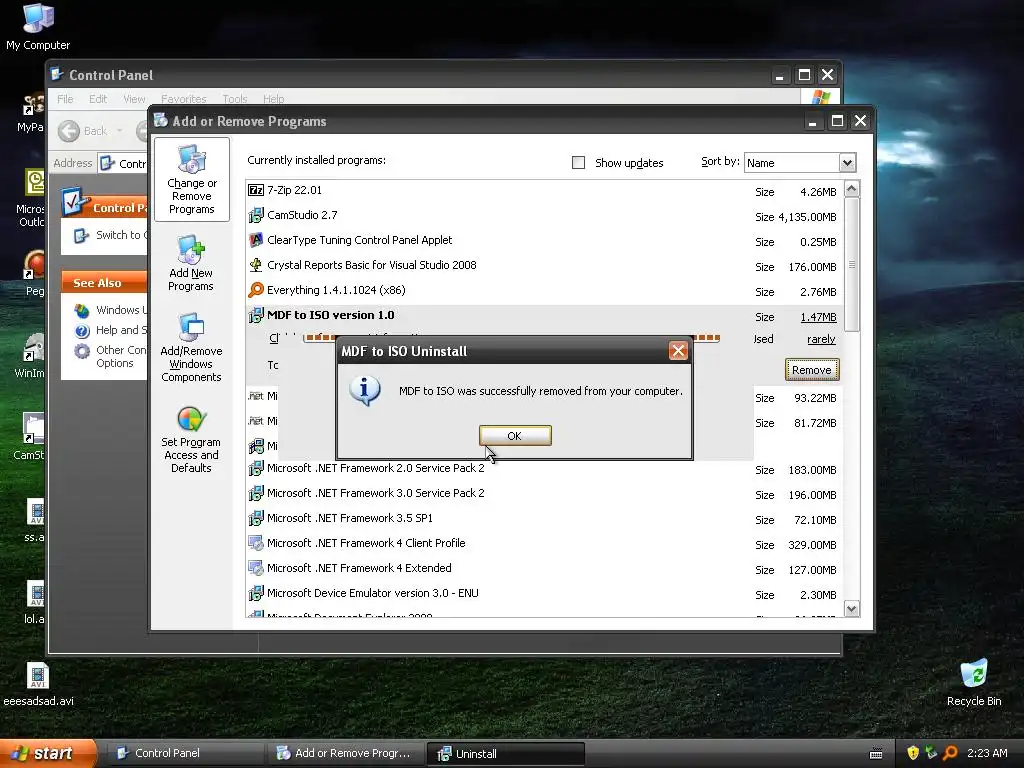
Task: Select Microsoft .NET Framework 4 Extended entry
Action: click(x=545, y=569)
